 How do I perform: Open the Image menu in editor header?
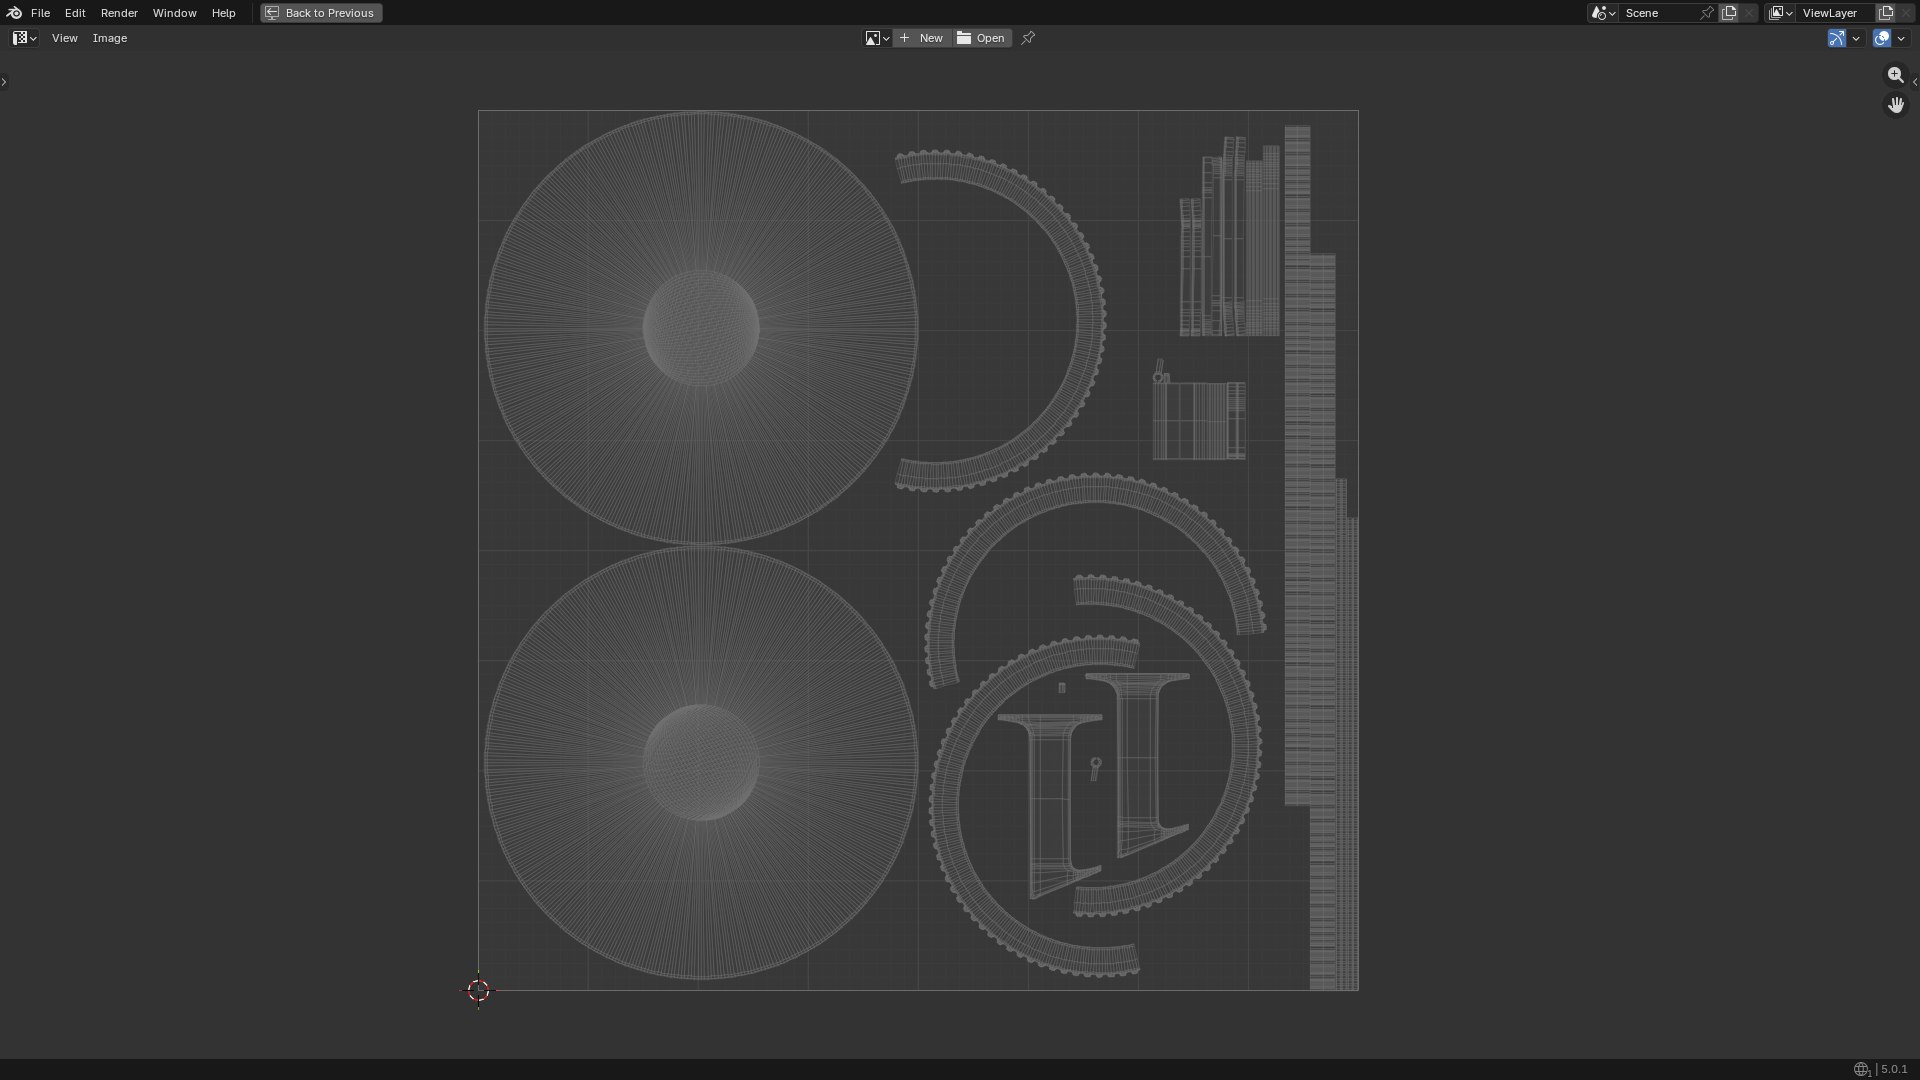[110, 38]
